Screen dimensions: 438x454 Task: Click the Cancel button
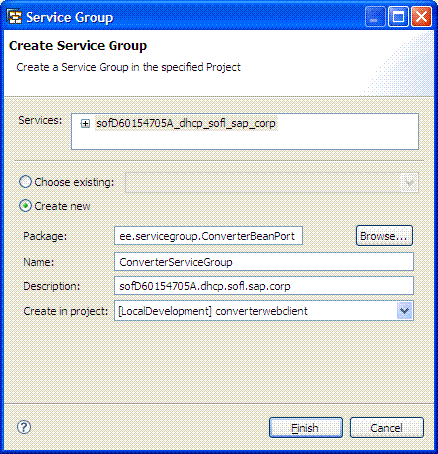pos(387,428)
